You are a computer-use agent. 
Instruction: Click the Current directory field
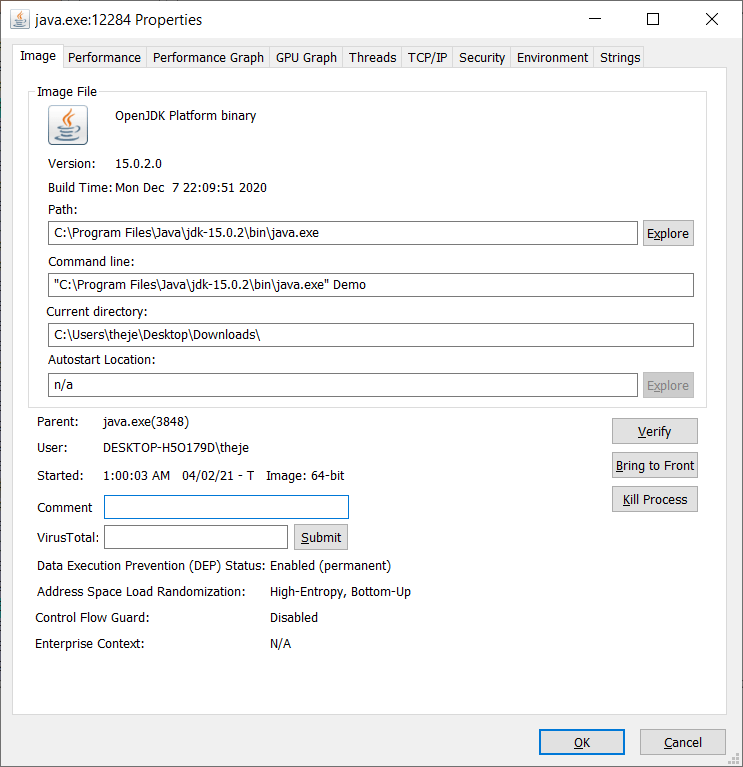pos(371,335)
